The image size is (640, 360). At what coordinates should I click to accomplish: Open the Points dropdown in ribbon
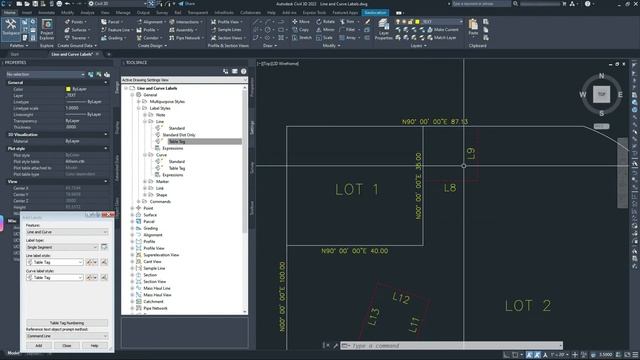pos(75,22)
